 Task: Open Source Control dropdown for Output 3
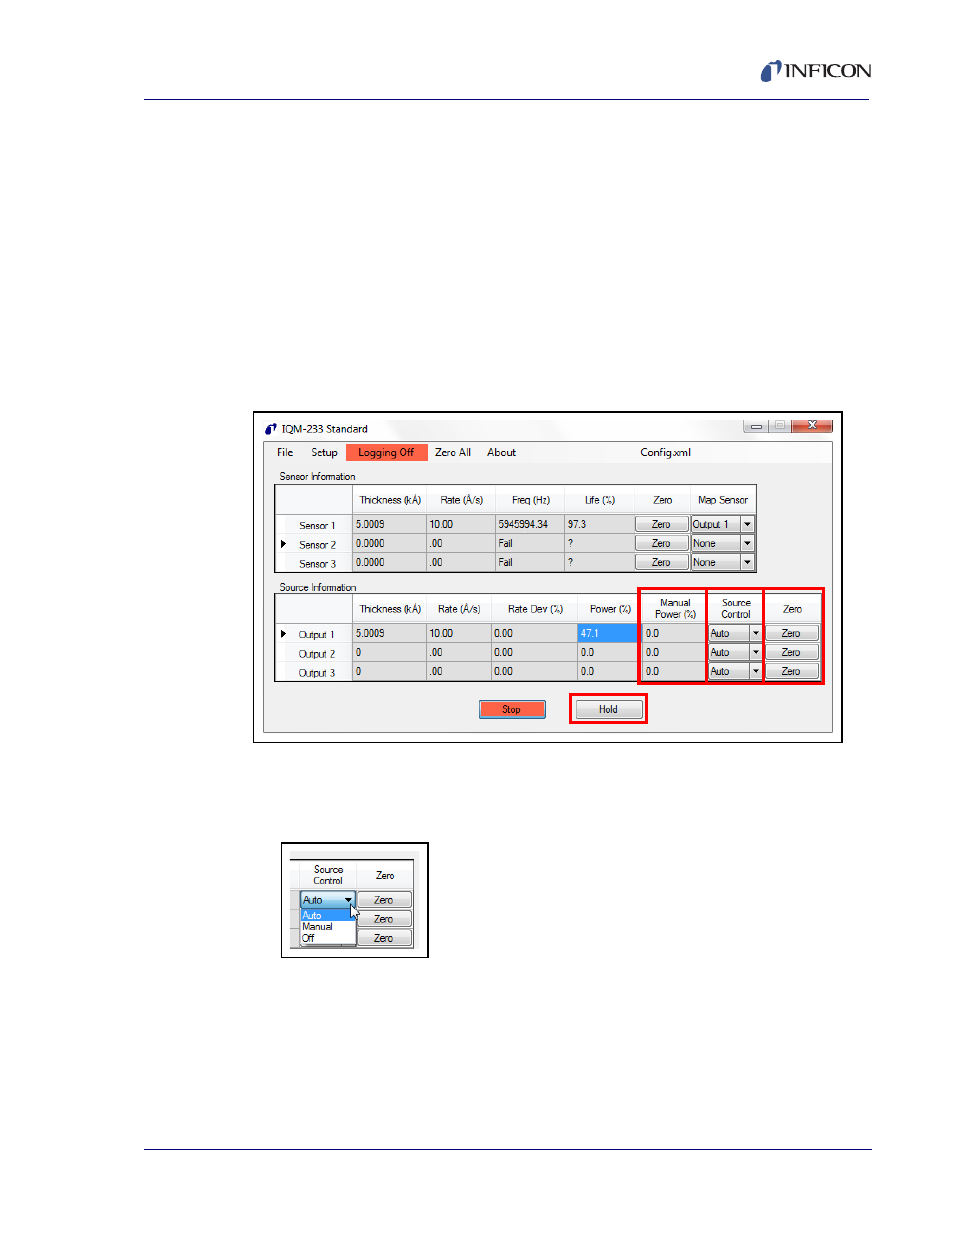[x=756, y=671]
